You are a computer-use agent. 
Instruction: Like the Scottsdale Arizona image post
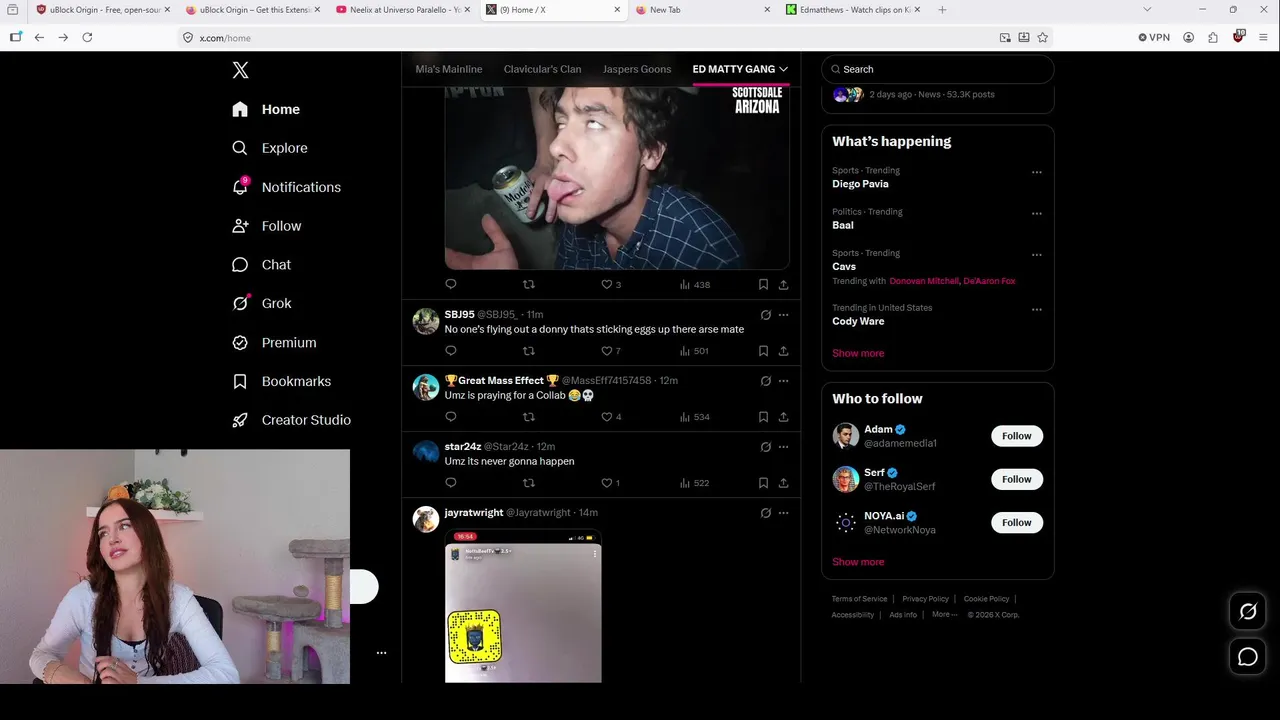coord(611,285)
